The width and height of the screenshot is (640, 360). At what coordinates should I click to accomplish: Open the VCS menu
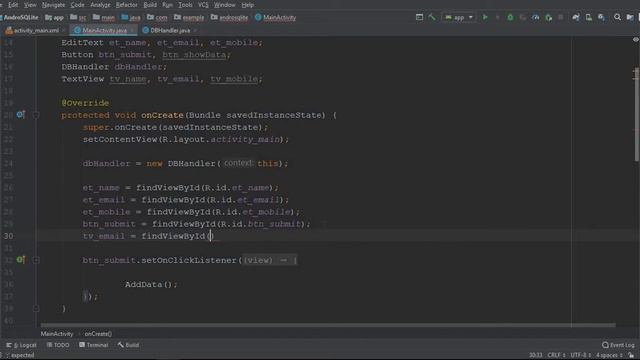point(203,5)
